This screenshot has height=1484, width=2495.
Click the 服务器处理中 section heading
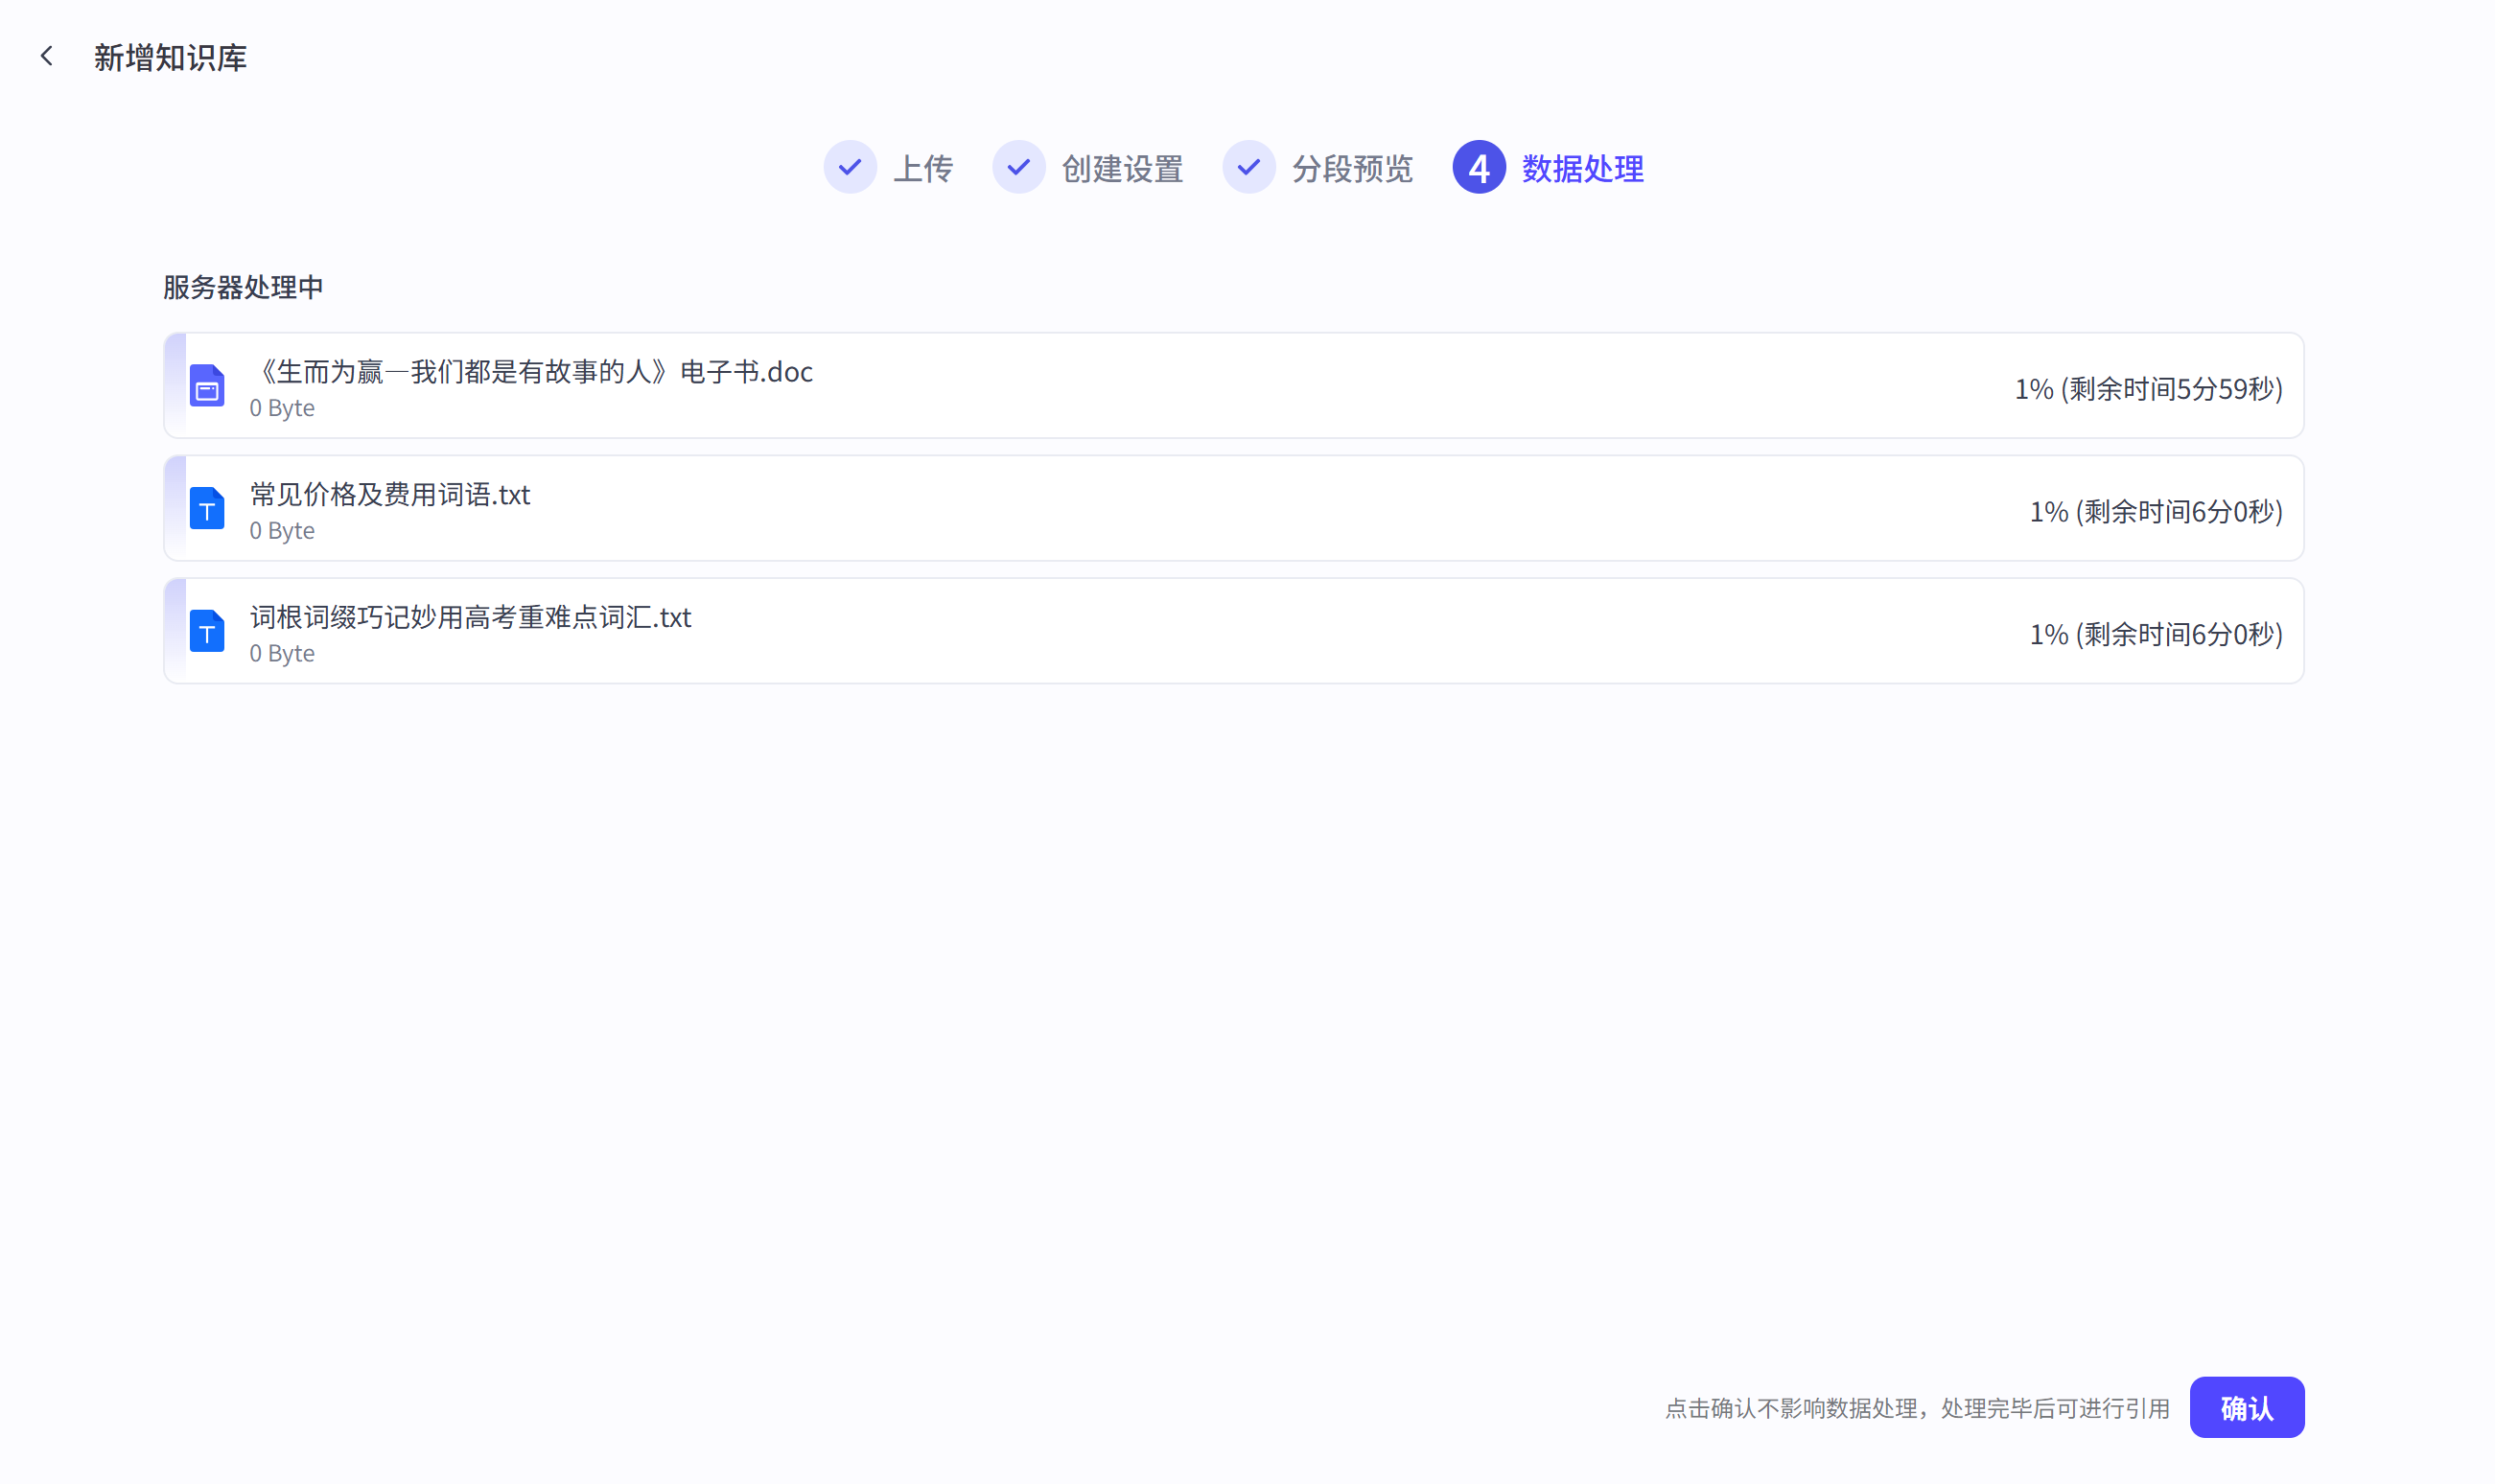243,287
